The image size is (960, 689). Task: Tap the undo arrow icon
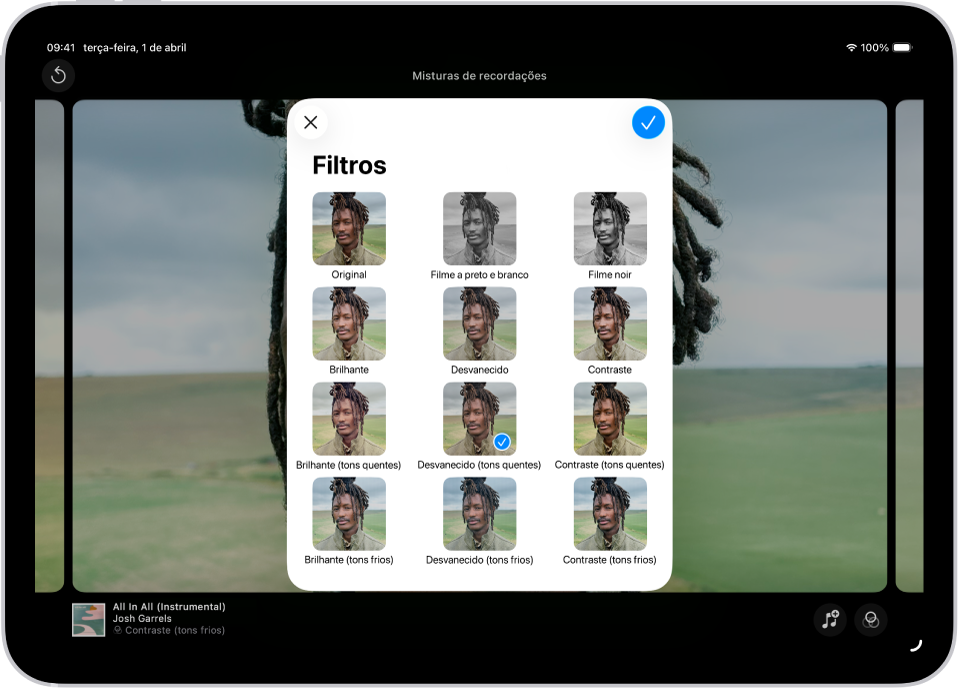(x=58, y=75)
